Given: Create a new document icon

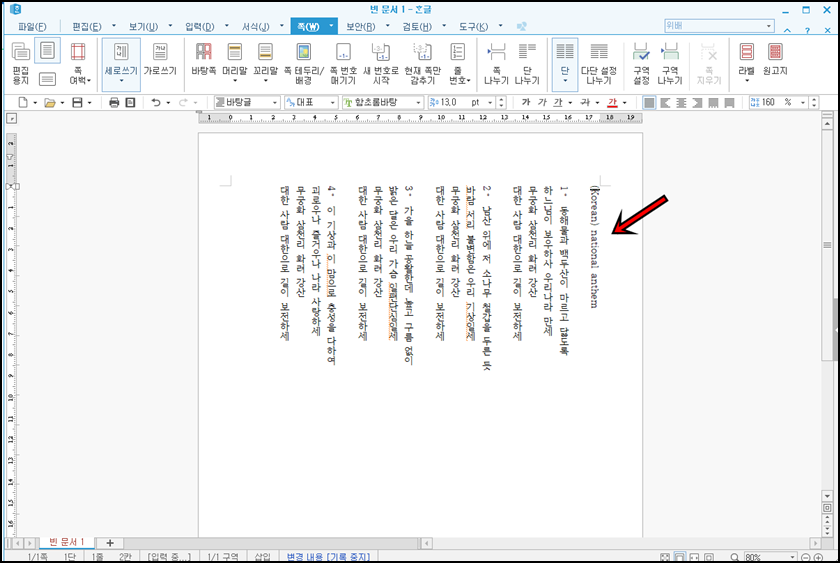Looking at the screenshot, I should pos(23,102).
